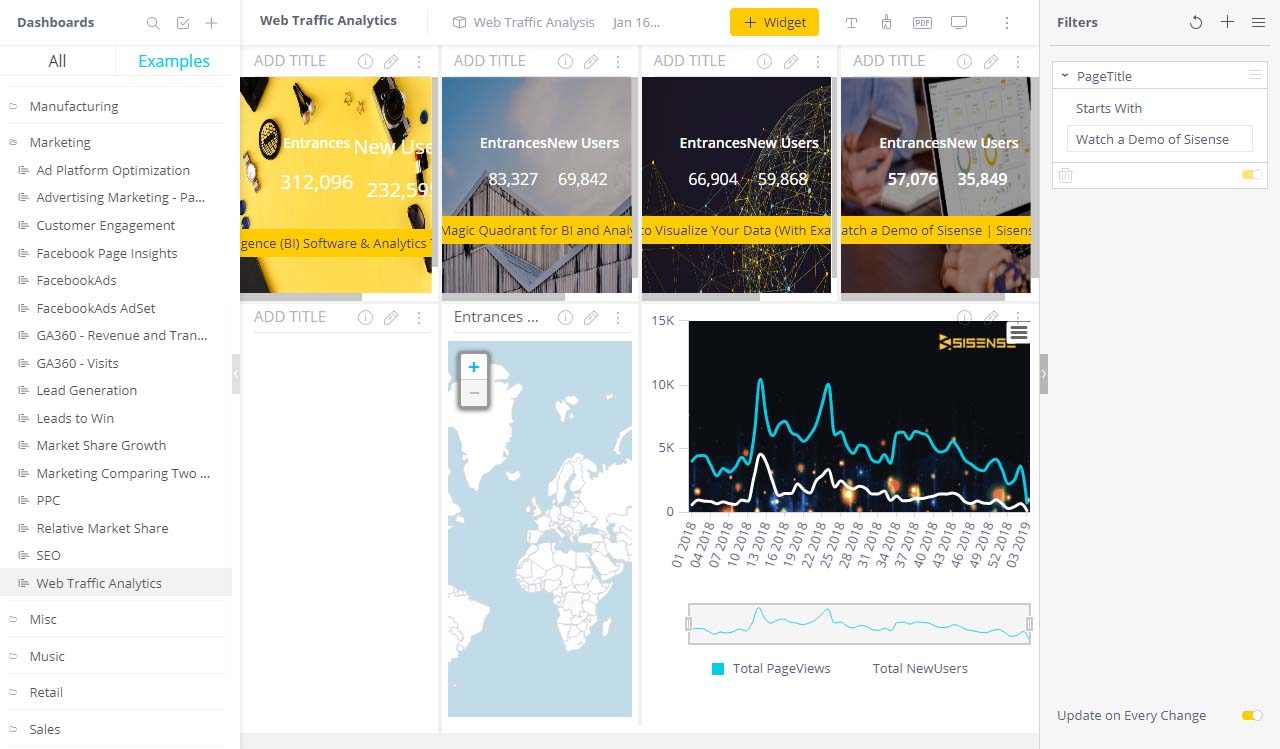
Task: Create a new dashboard with the plus icon
Action: tap(211, 22)
